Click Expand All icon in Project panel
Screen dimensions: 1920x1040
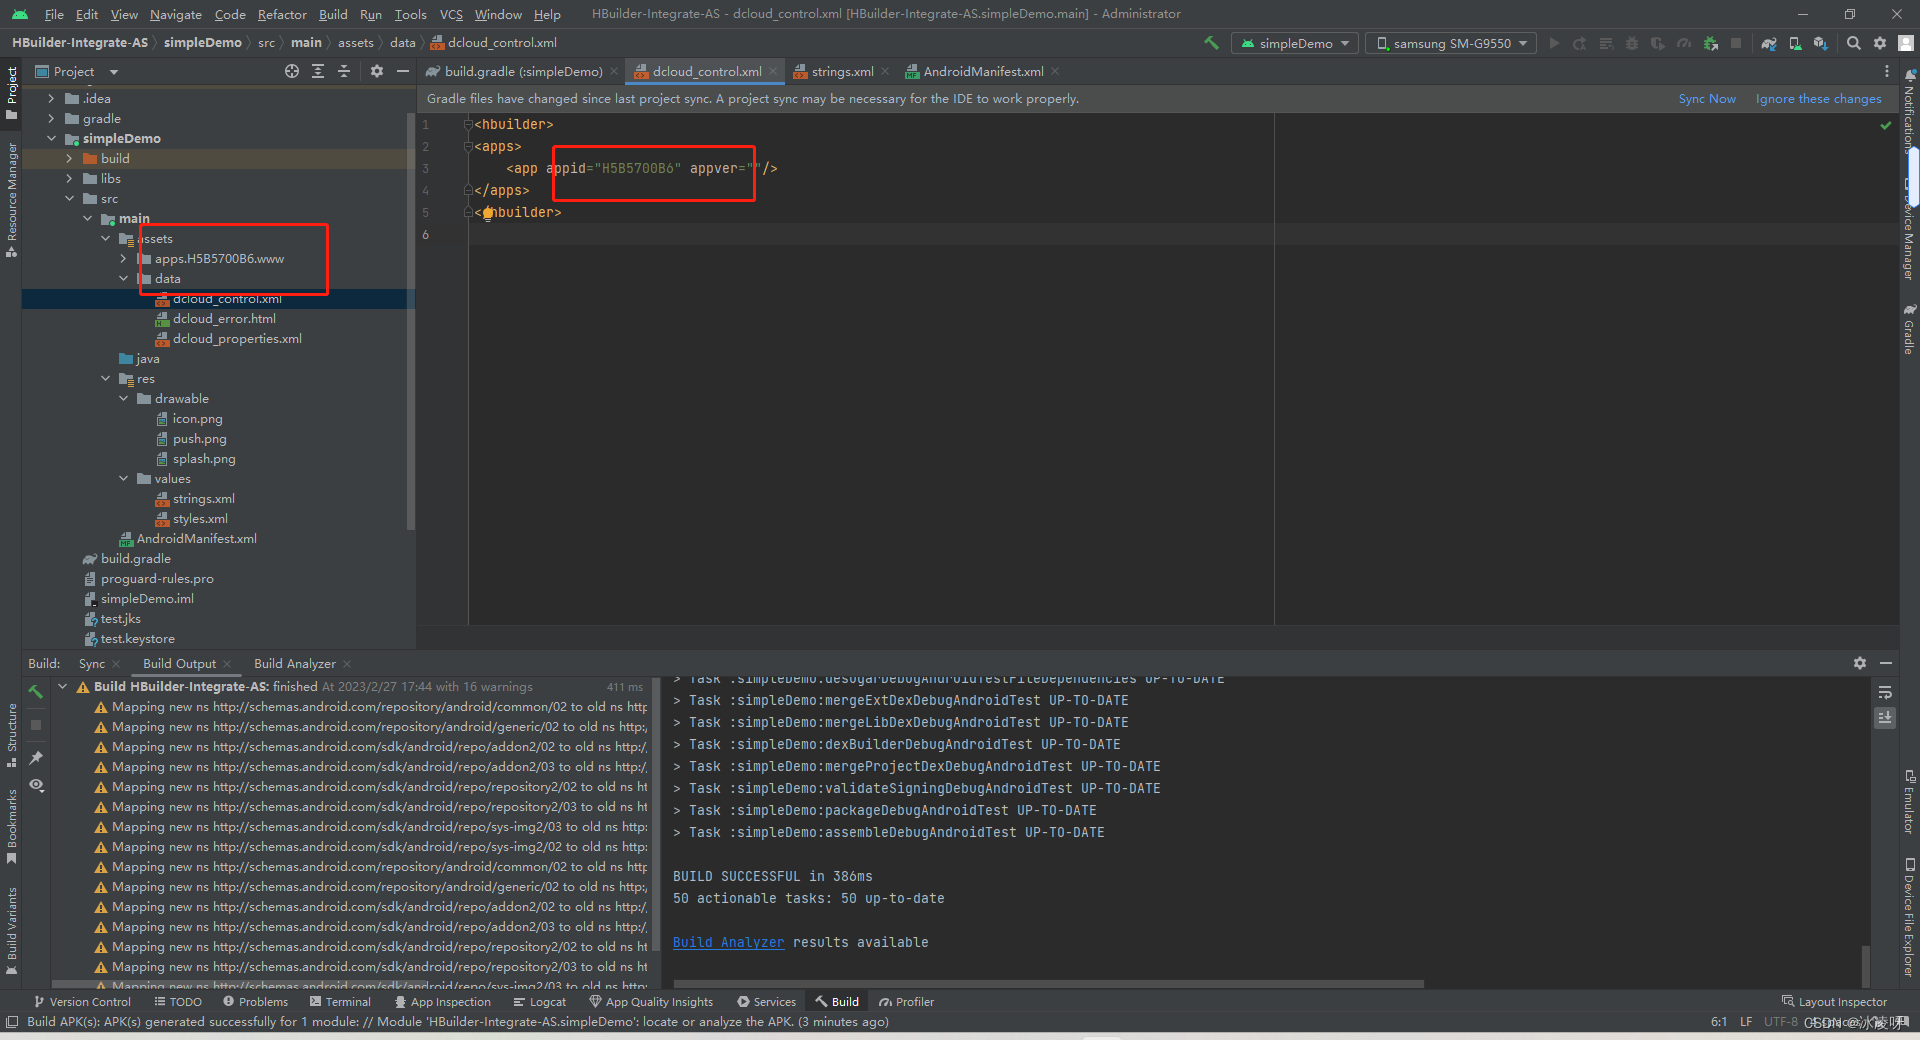point(318,71)
